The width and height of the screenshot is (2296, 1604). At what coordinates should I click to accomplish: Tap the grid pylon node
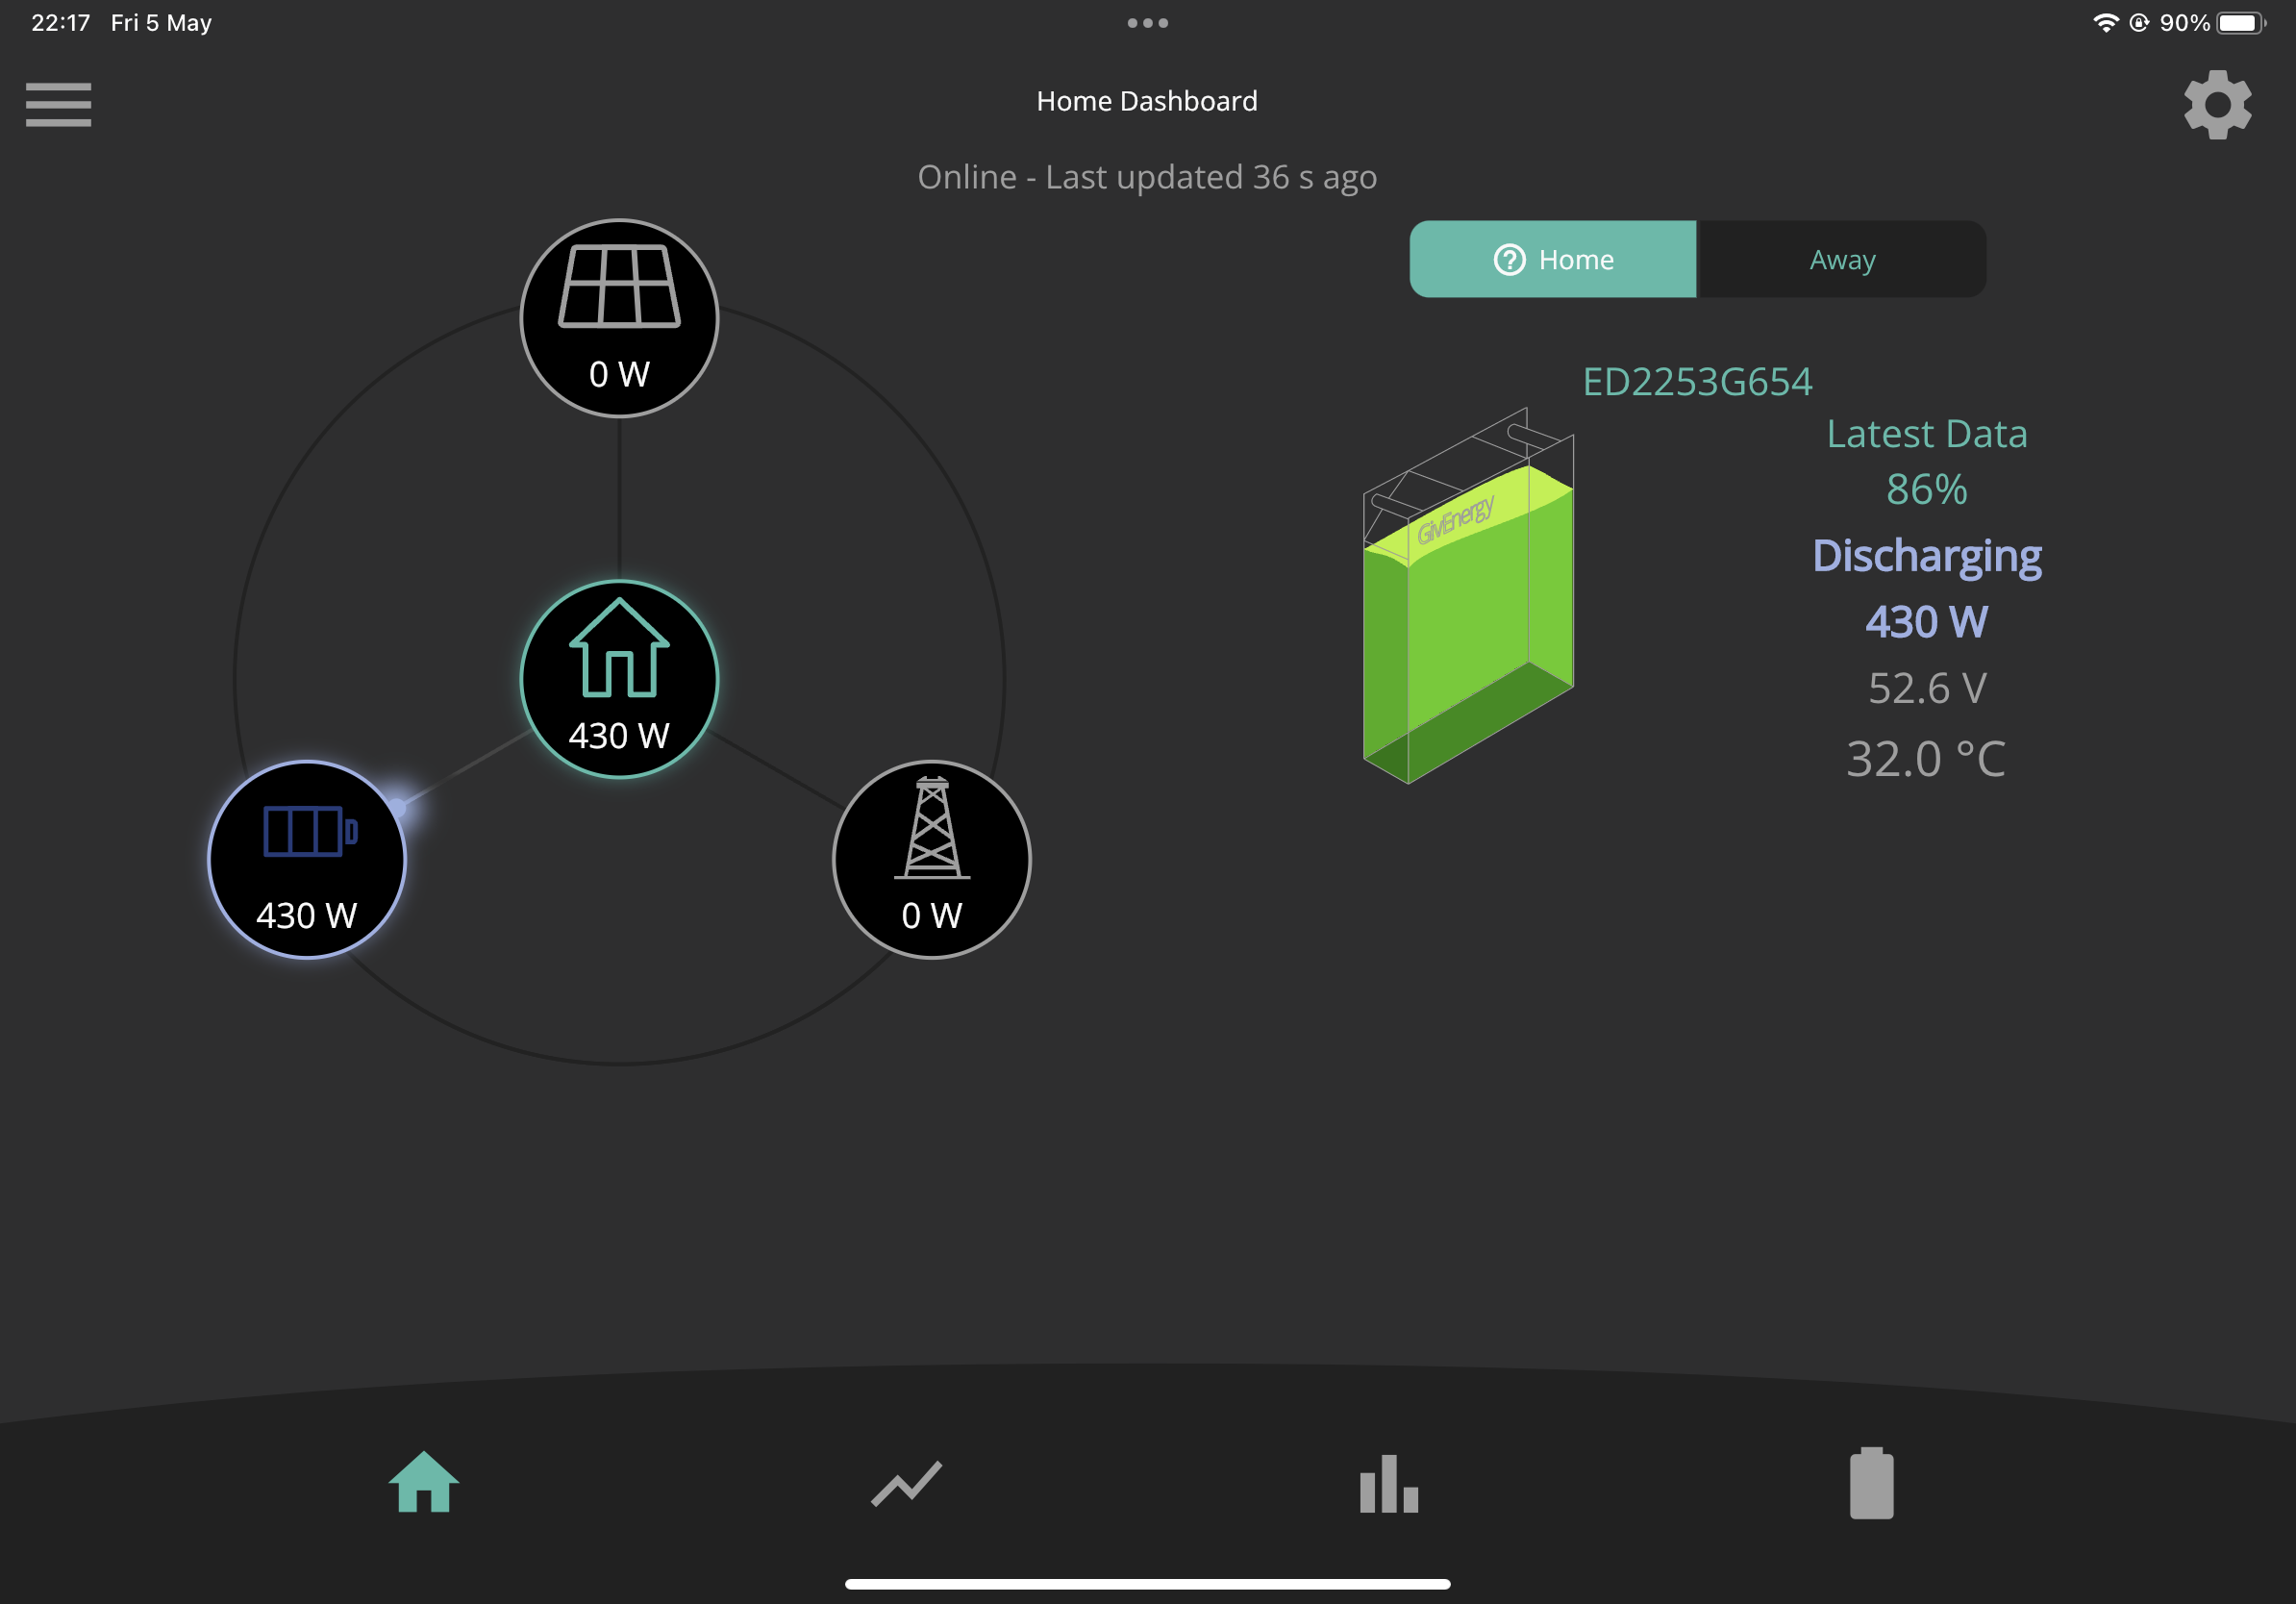[931, 860]
